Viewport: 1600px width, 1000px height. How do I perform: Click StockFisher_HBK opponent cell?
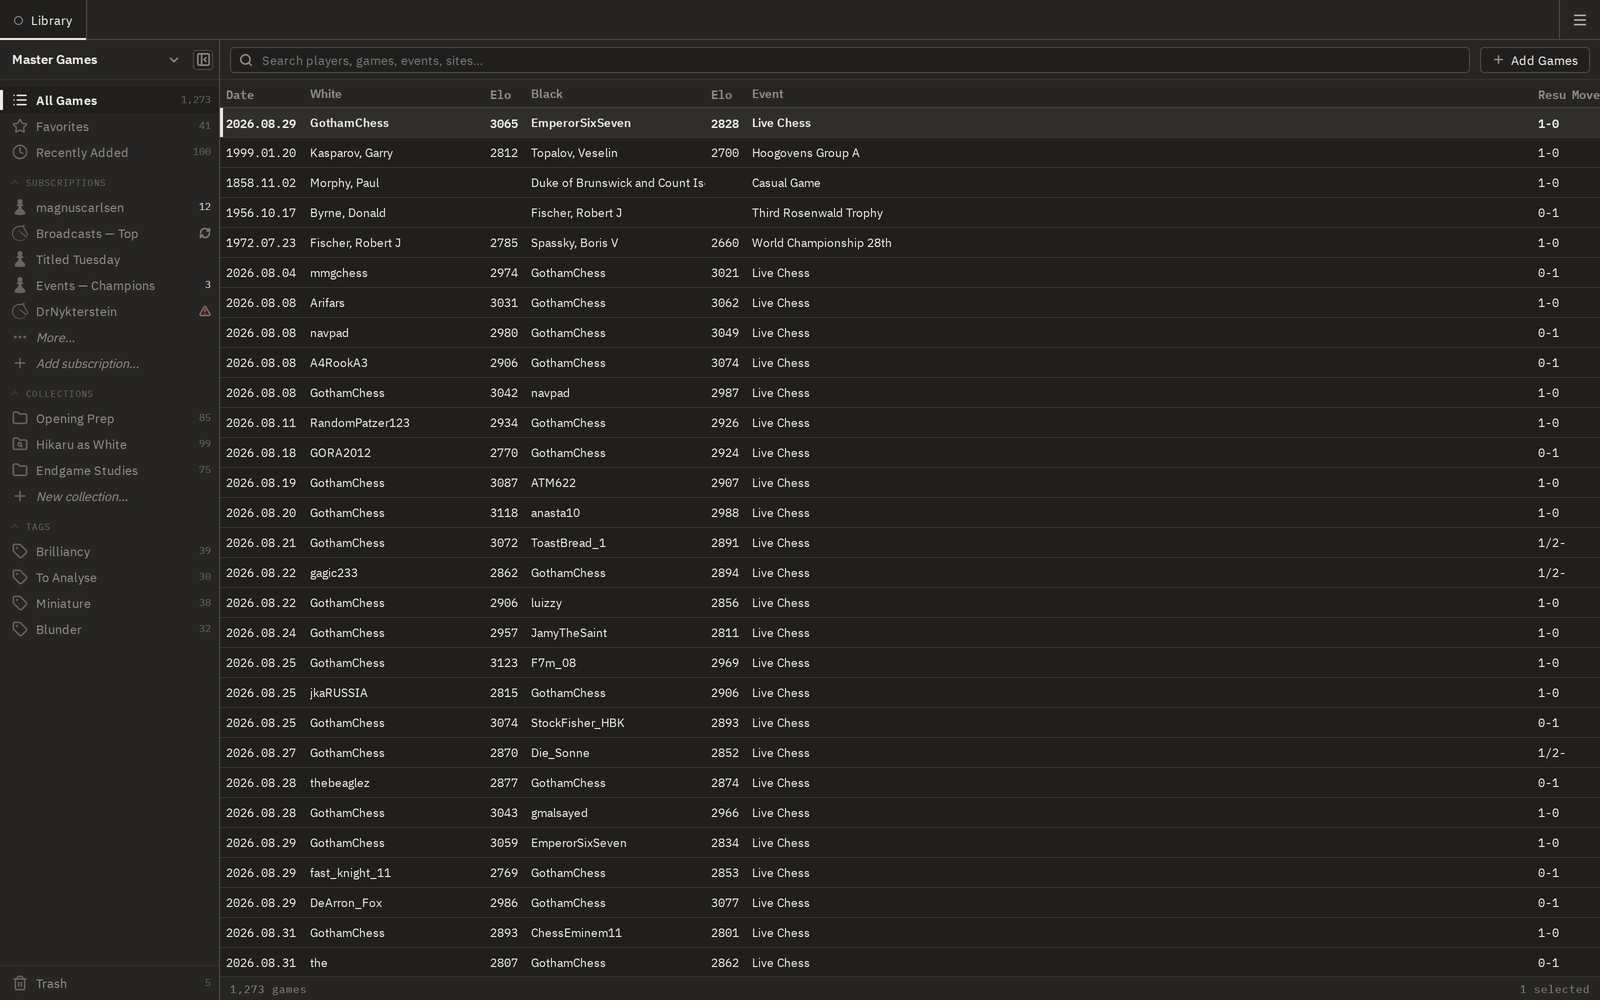(x=578, y=723)
